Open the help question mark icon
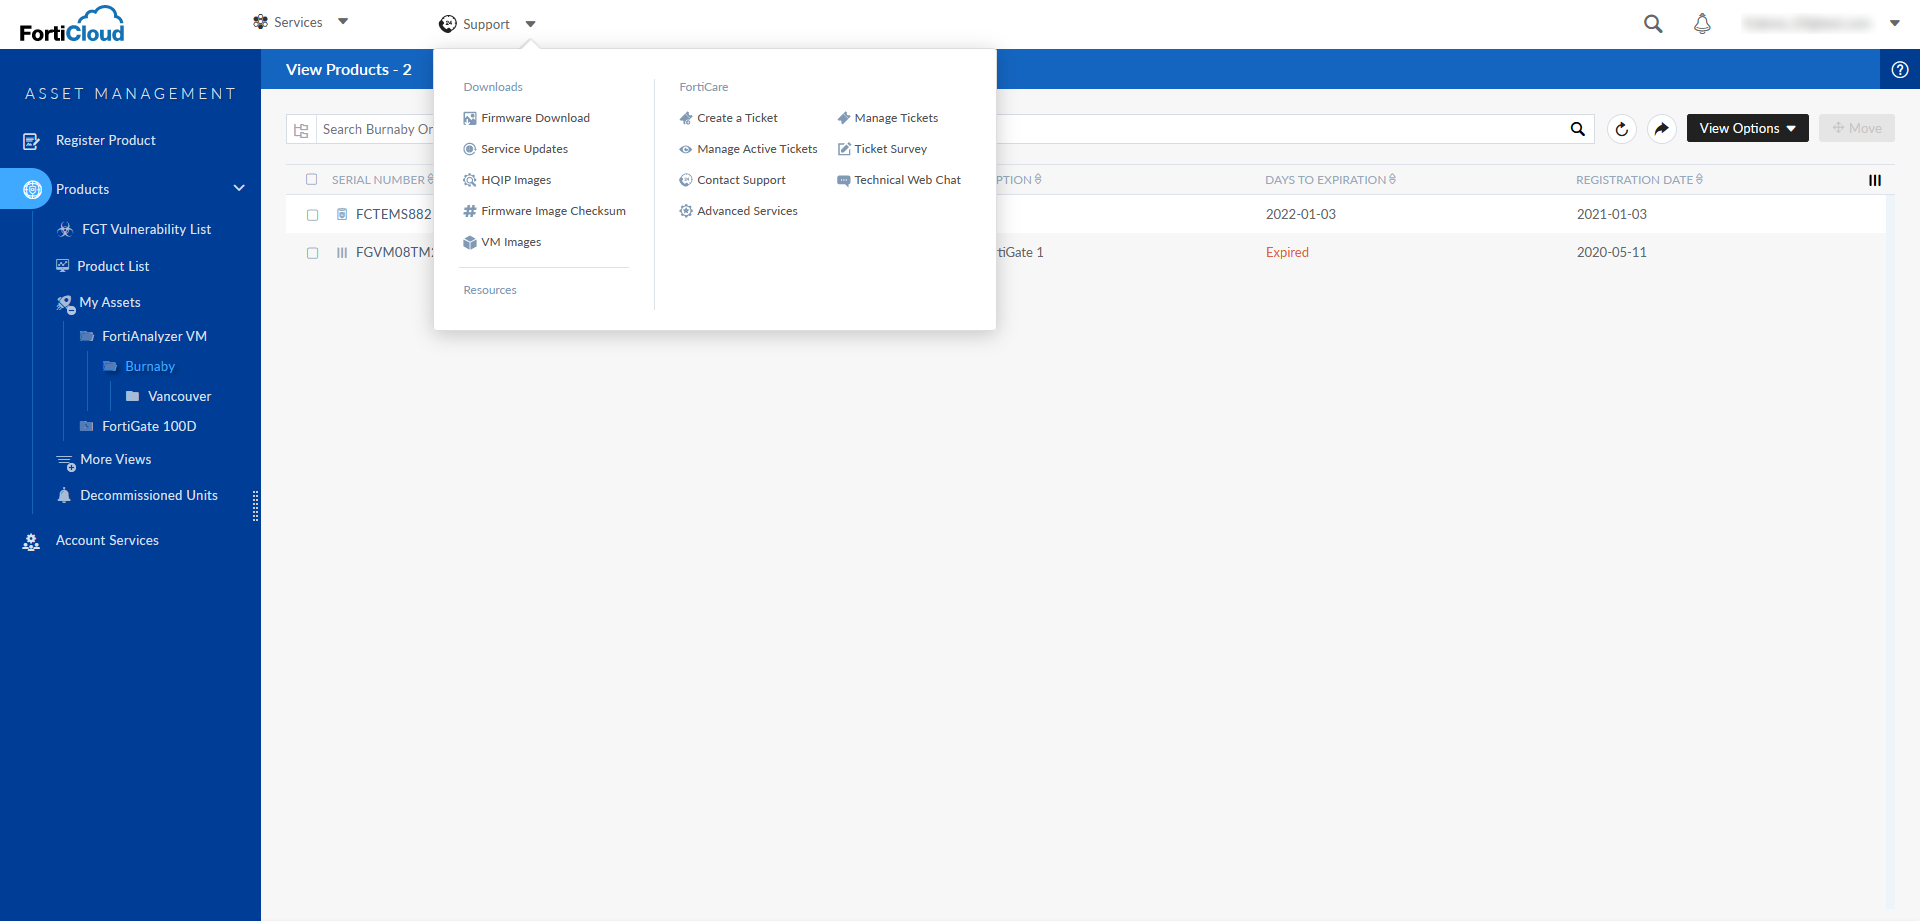1920x921 pixels. (x=1900, y=70)
